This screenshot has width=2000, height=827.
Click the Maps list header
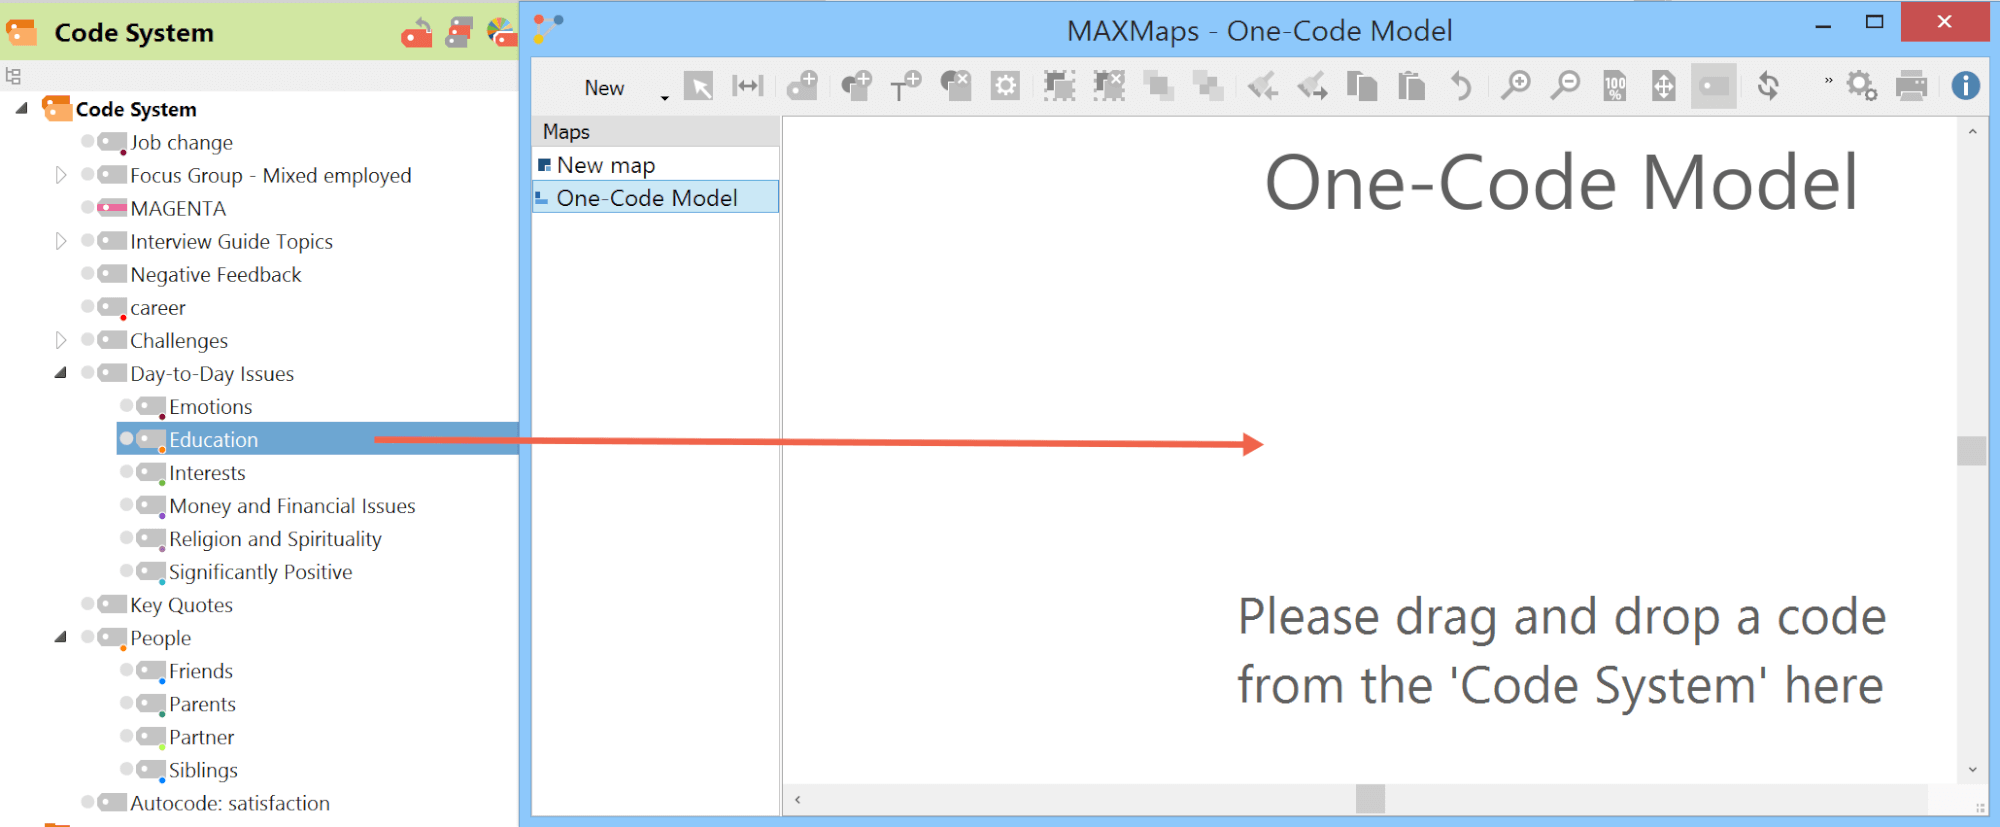(x=655, y=131)
